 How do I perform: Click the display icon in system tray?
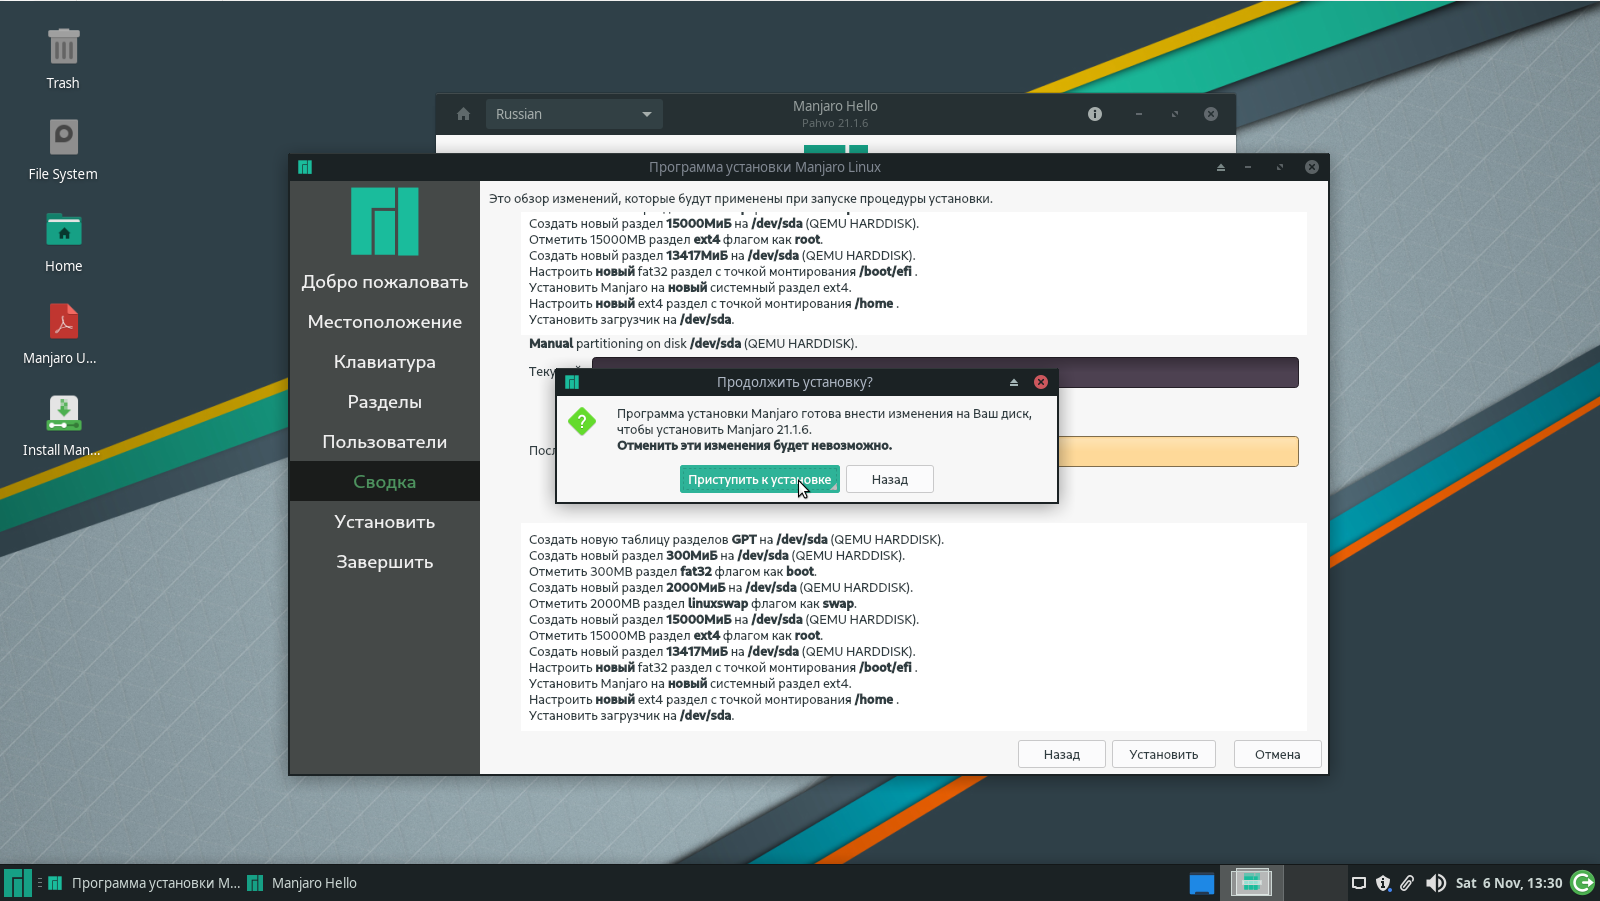[1359, 883]
